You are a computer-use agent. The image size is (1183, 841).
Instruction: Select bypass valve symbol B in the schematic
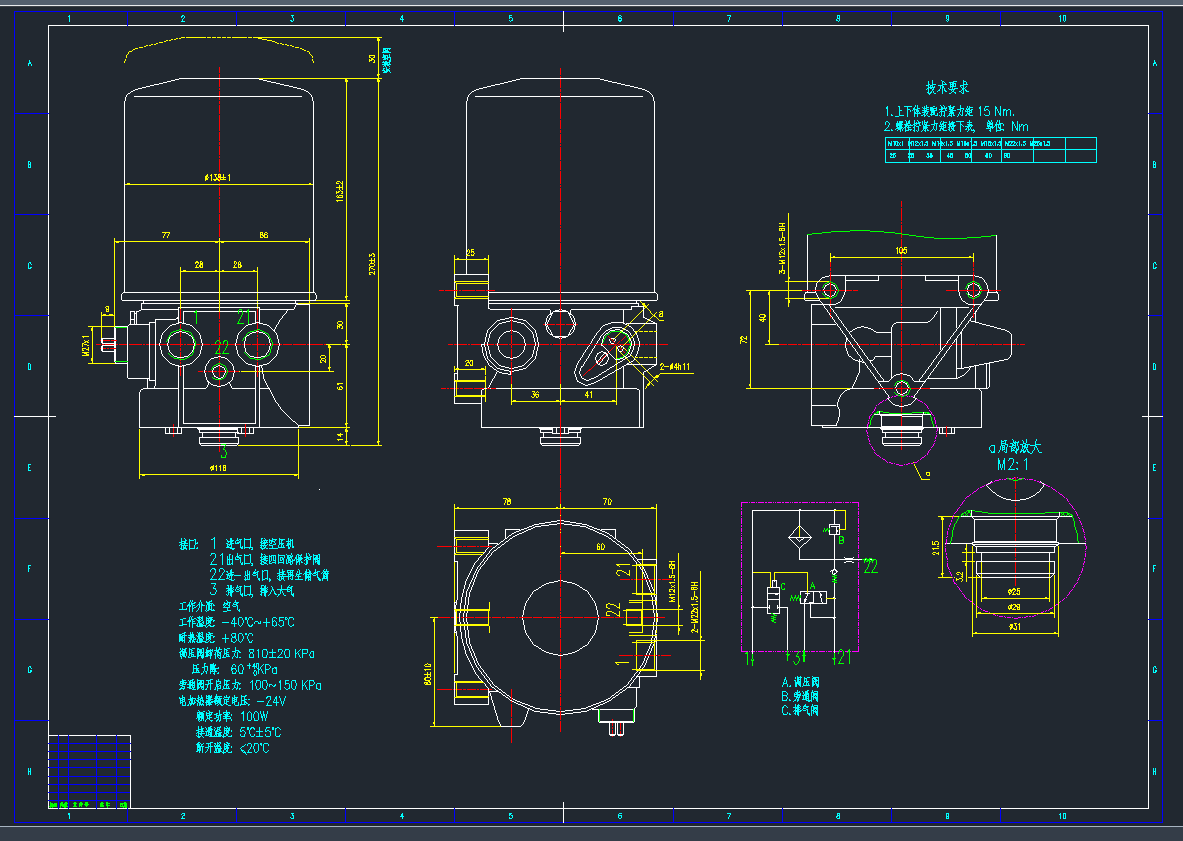[x=834, y=530]
